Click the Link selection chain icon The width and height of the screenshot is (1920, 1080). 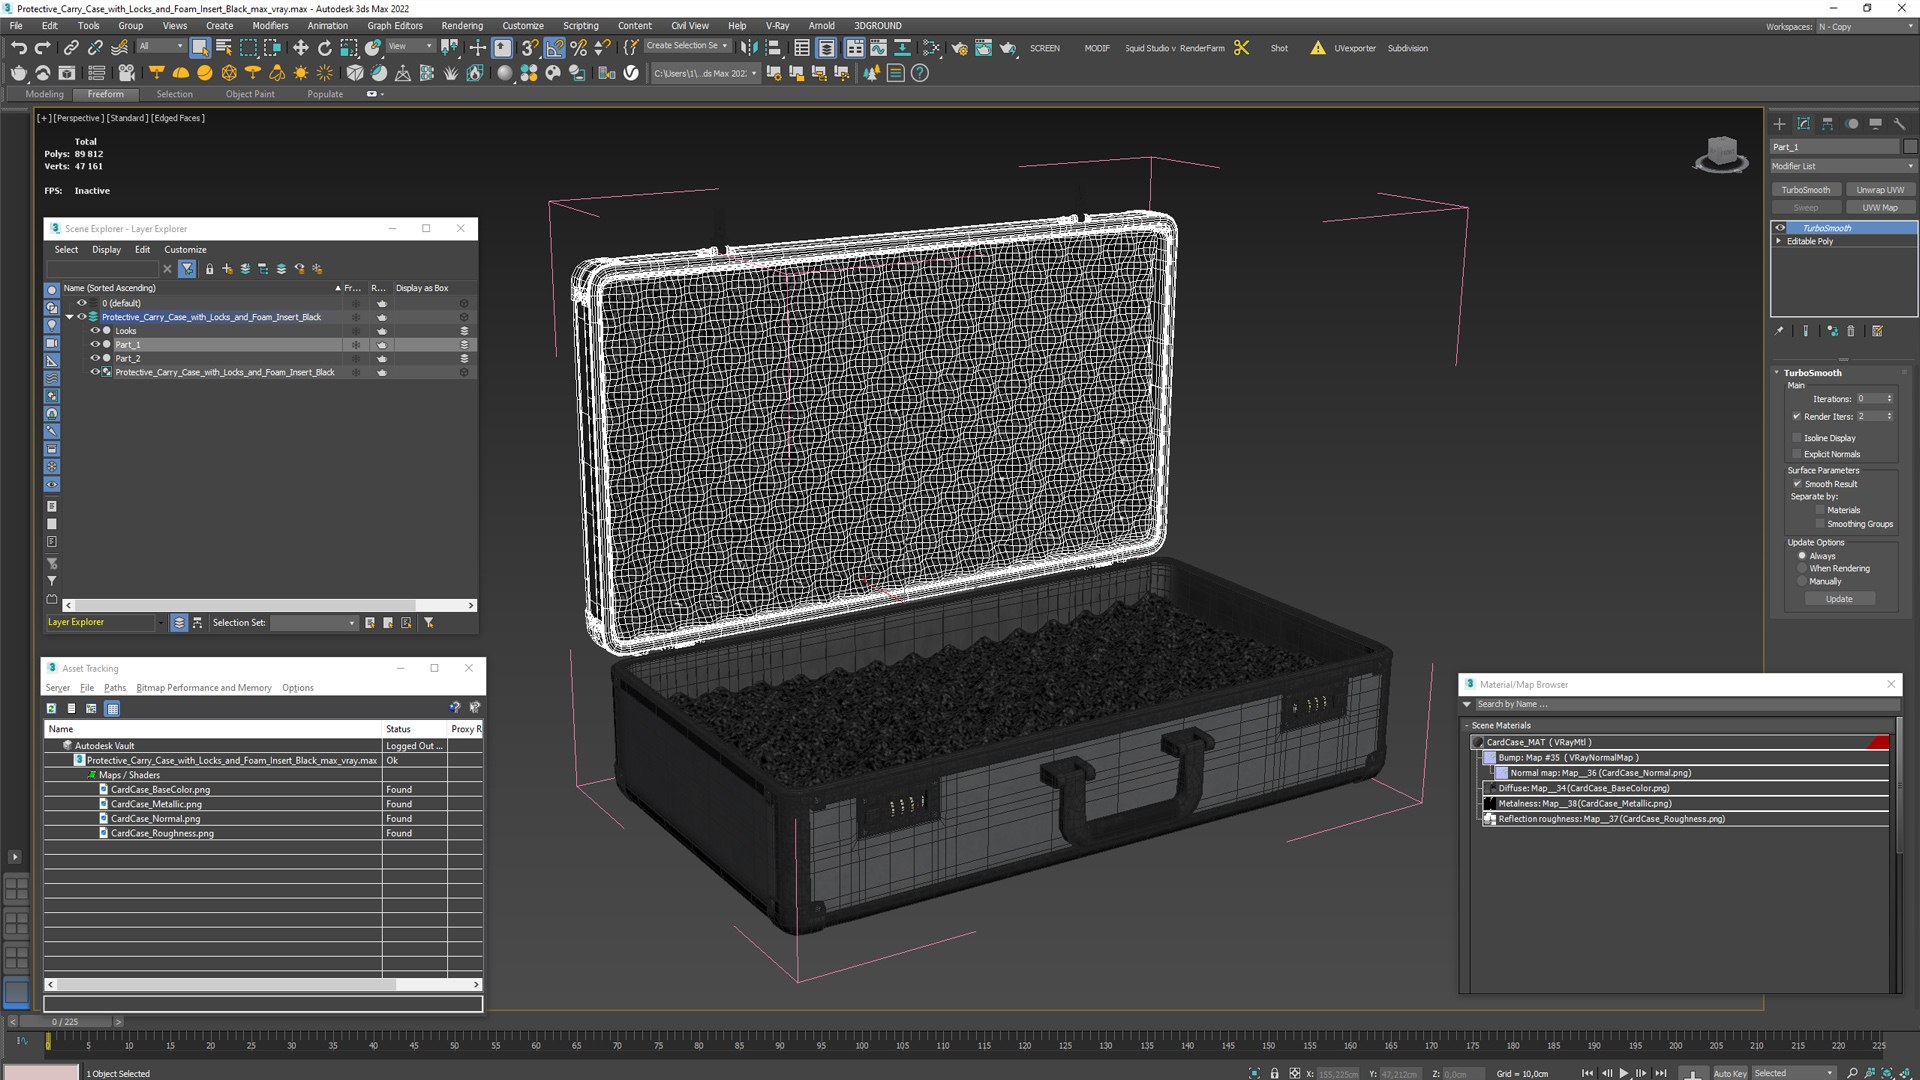71,47
